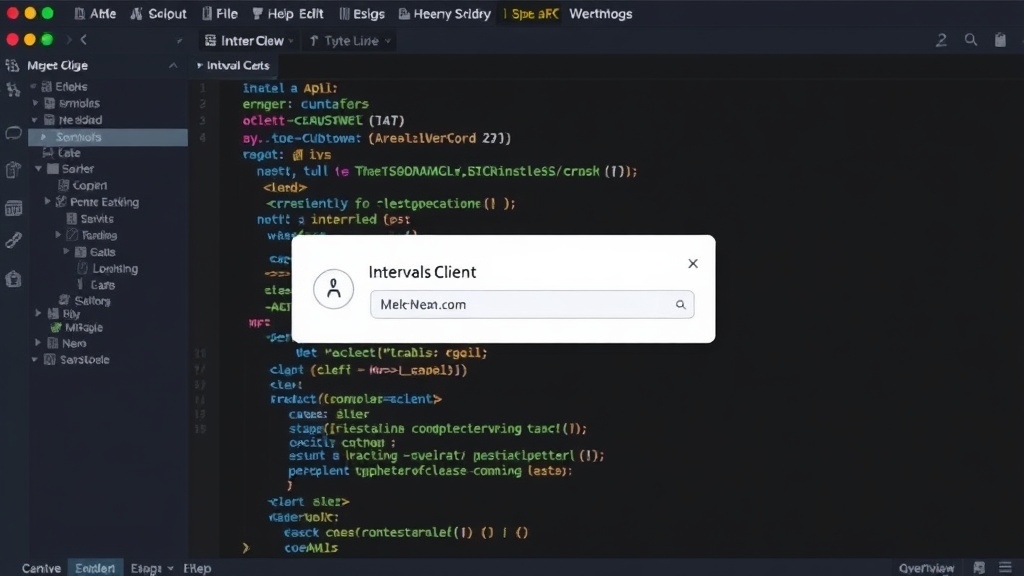Select the highlighted Spe aFC menu item
Viewport: 1024px width, 576px height.
coord(531,14)
